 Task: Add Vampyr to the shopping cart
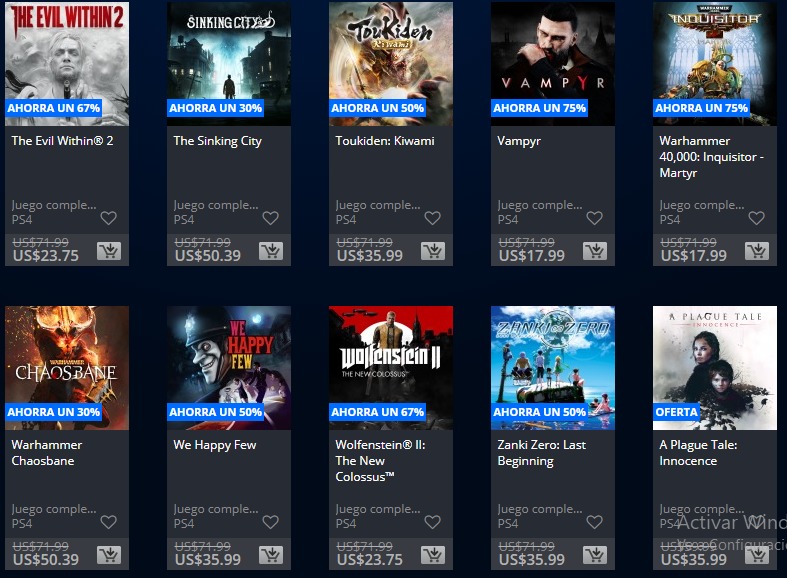coord(595,251)
